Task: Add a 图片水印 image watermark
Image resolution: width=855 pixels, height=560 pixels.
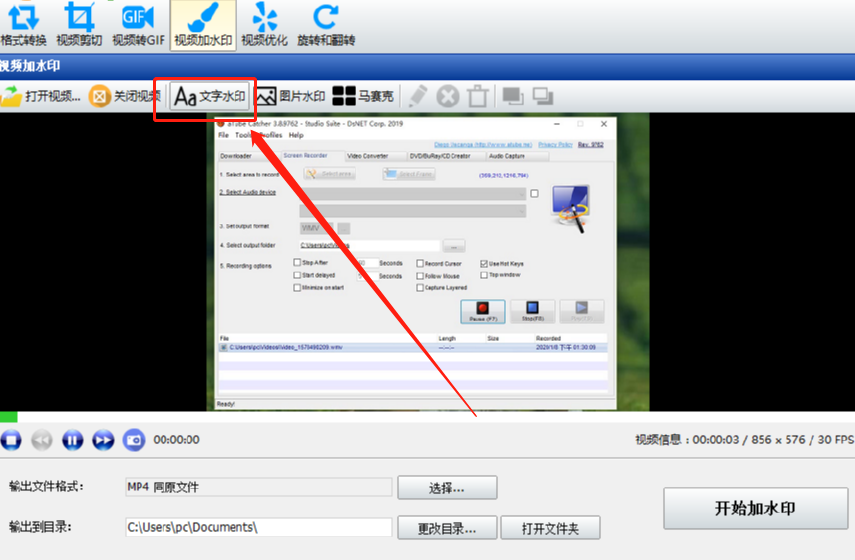Action: pos(291,97)
